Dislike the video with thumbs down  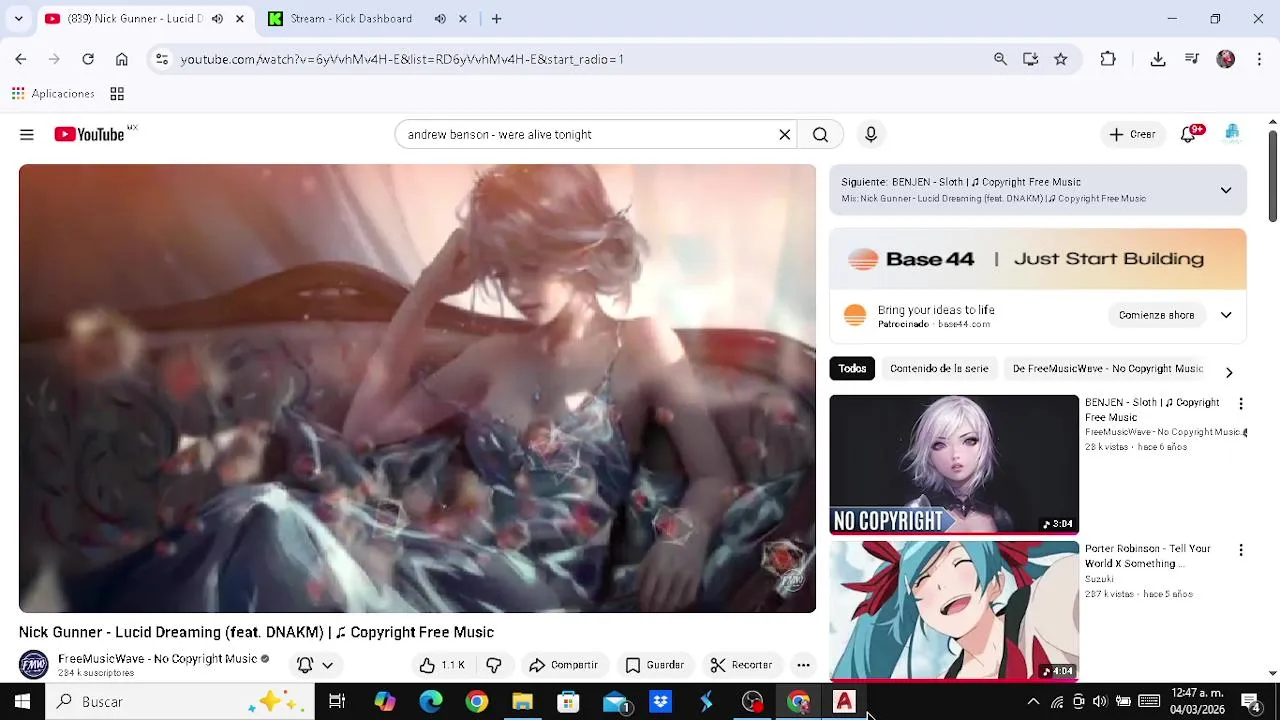click(494, 665)
